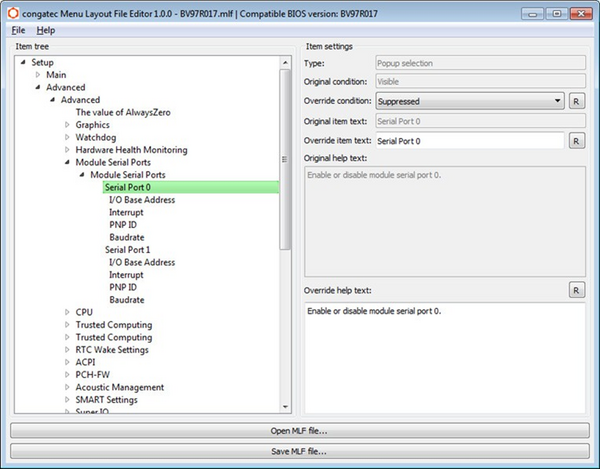Select The value of AlwaysZero item
Image resolution: width=600 pixels, height=469 pixels.
point(123,112)
